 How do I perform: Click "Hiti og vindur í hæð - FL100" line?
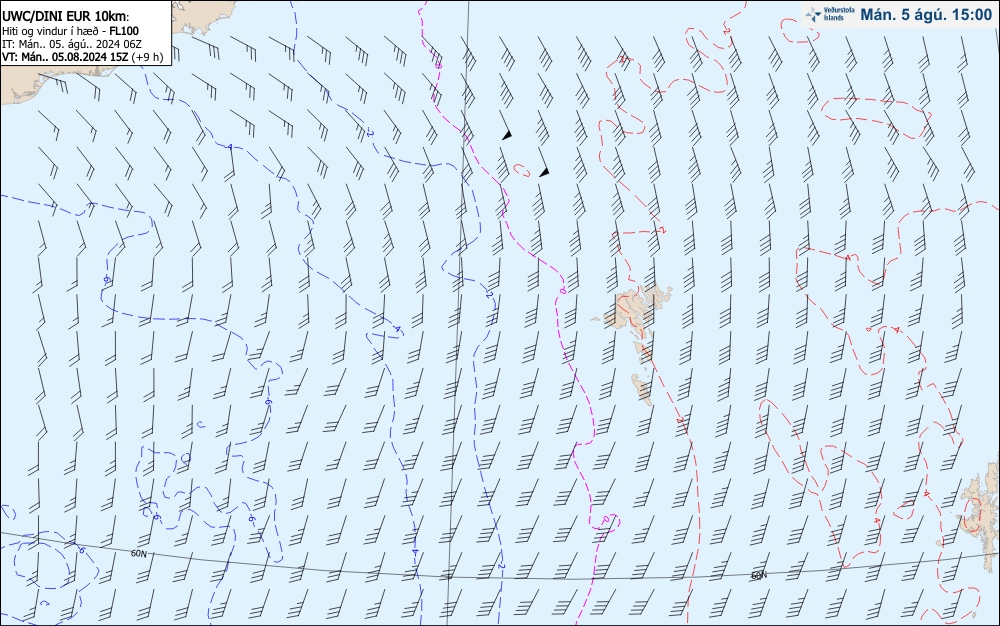coord(70,31)
